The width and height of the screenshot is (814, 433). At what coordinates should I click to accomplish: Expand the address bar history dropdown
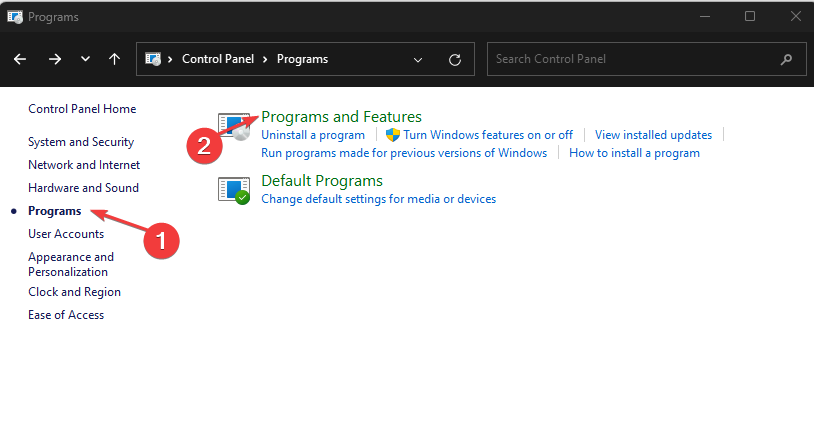coord(418,59)
